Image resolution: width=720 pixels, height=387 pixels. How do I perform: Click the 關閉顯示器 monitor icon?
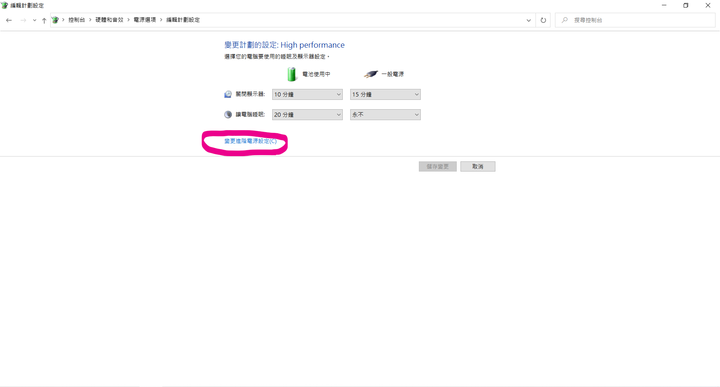coord(228,94)
